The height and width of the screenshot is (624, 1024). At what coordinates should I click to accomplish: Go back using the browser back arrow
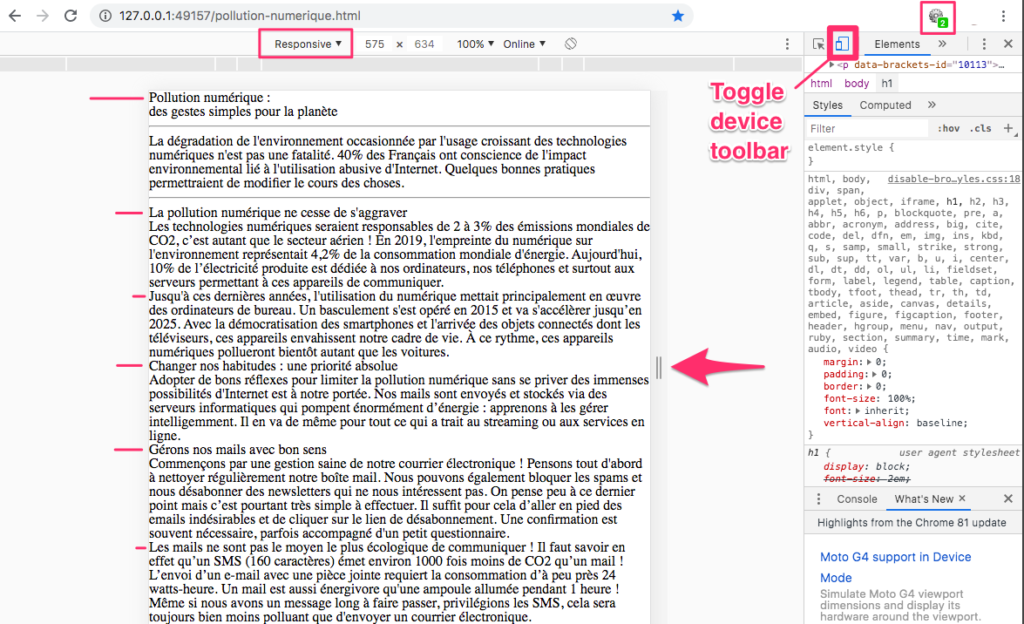point(15,16)
